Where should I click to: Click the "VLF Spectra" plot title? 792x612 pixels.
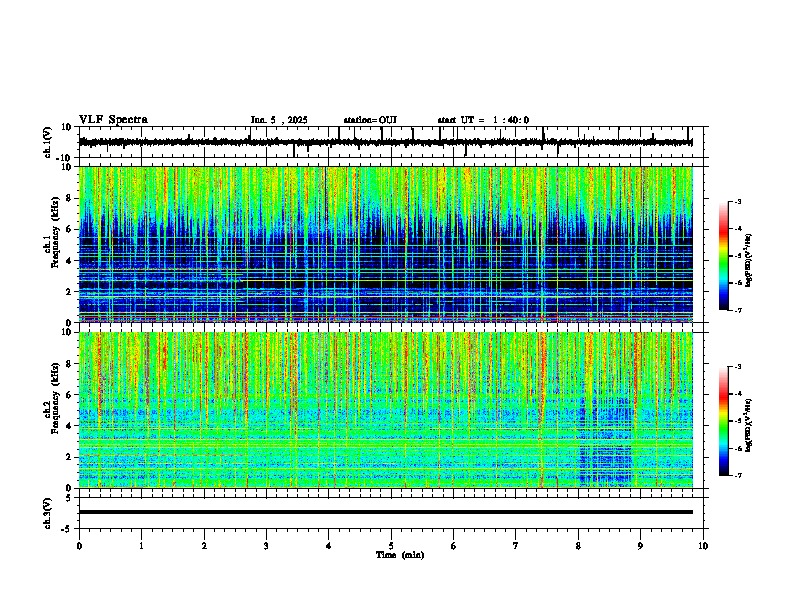pos(113,120)
